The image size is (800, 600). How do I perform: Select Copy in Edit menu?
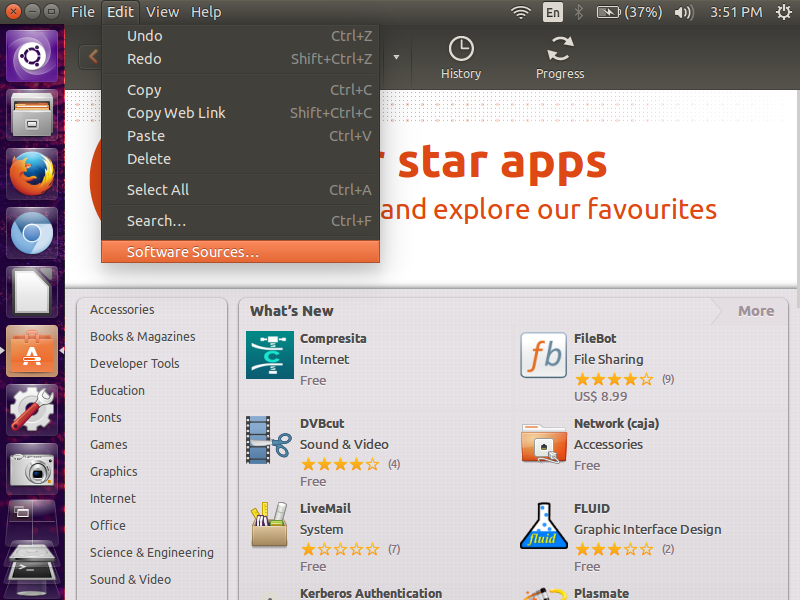point(240,90)
